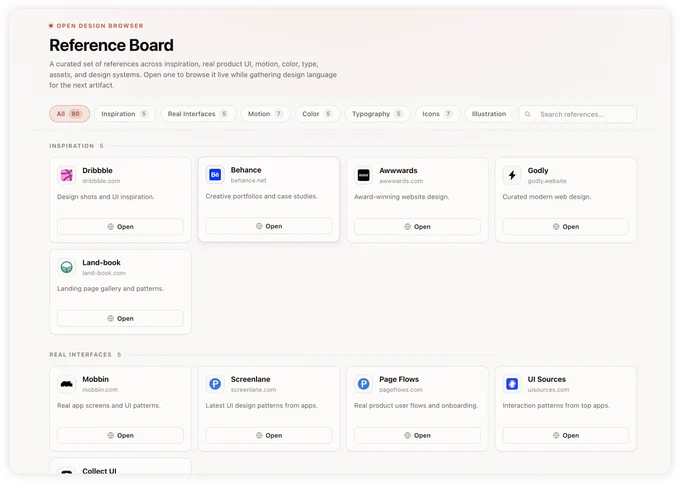
Task: Click the search magnifier icon
Action: coord(528,114)
